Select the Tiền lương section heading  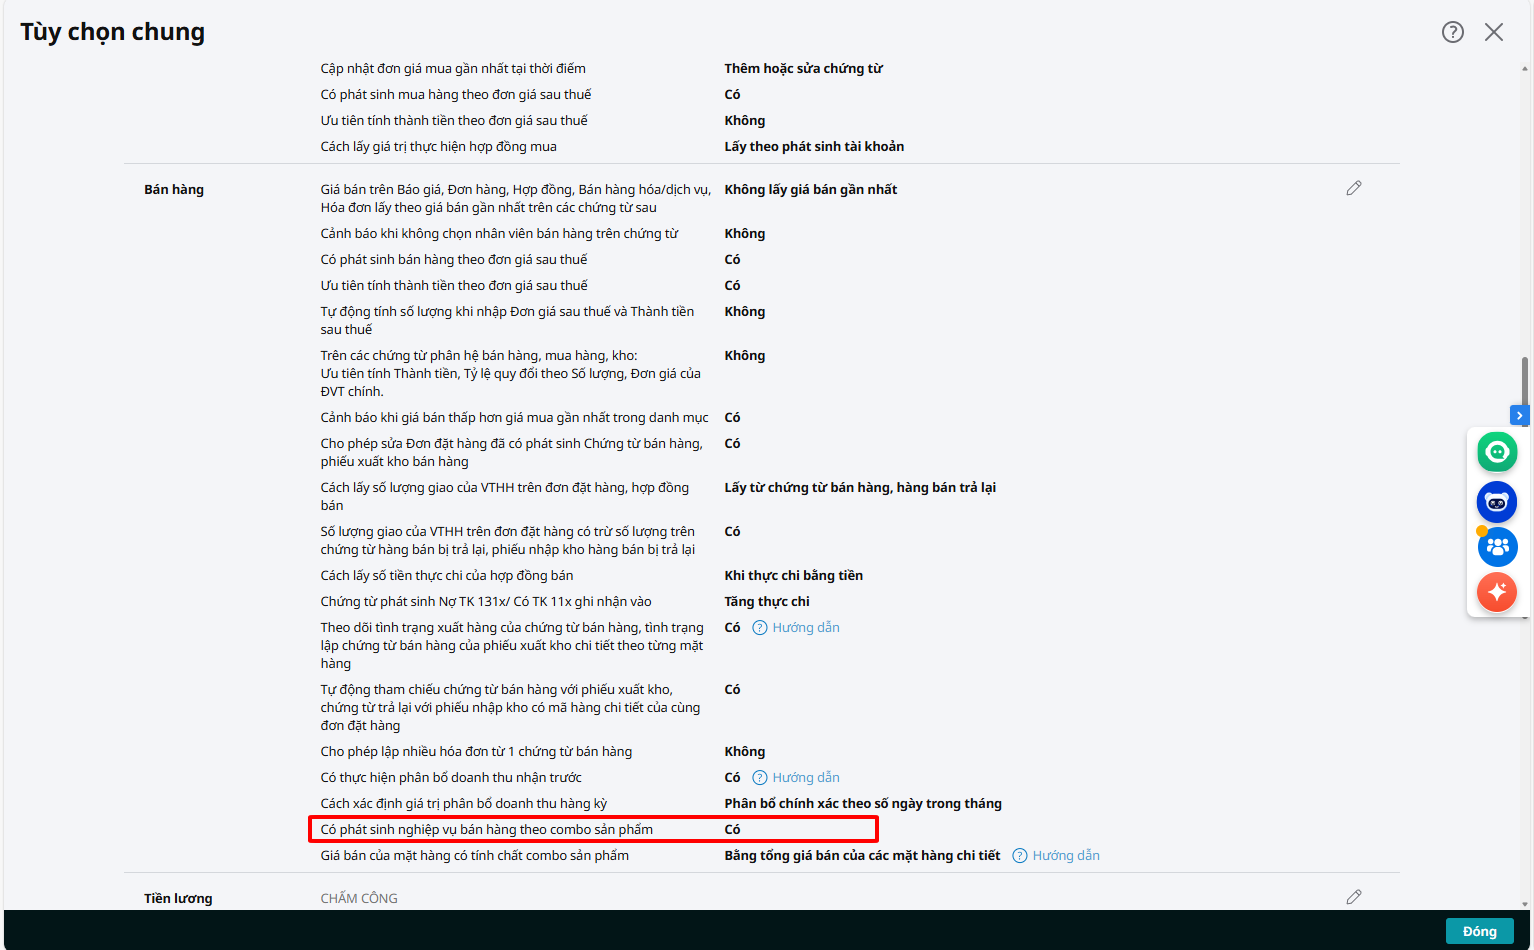[178, 898]
